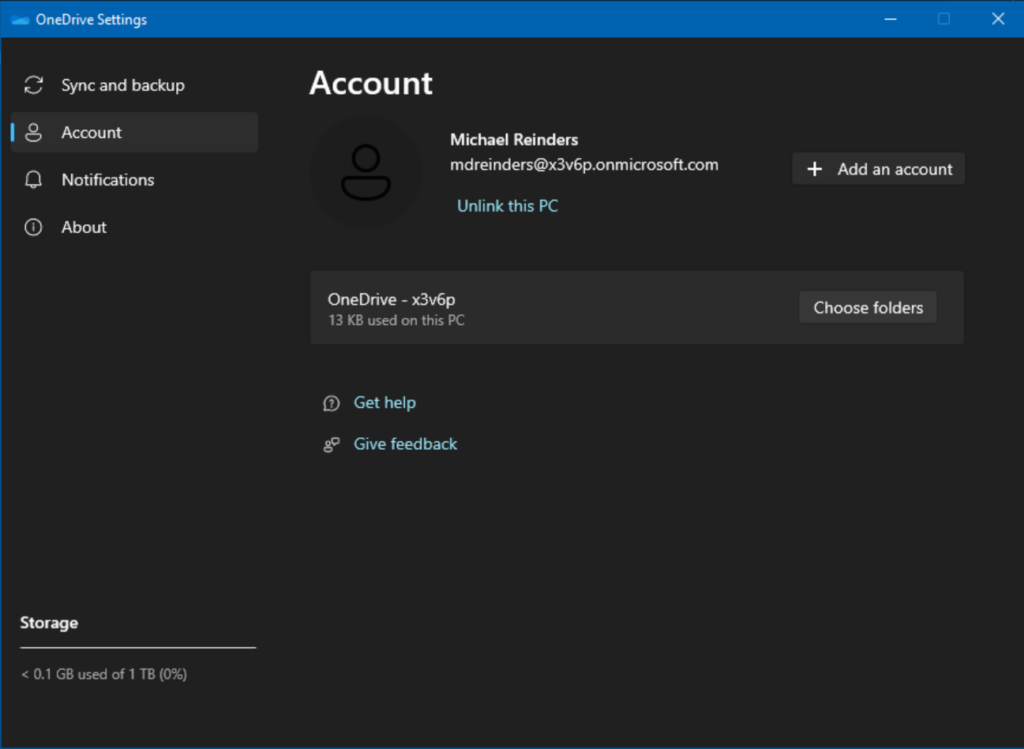Viewport: 1024px width, 749px height.
Task: Switch to the Sync and backup section
Action: 123,85
